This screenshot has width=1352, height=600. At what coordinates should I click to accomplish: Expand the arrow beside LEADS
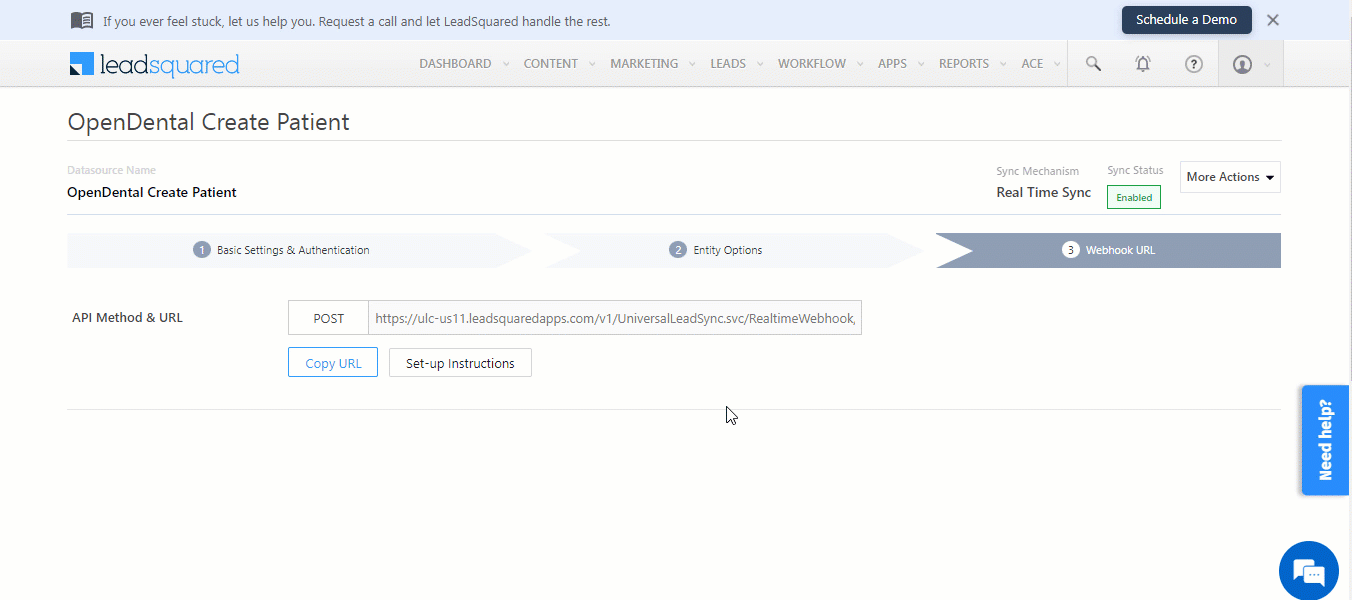(x=759, y=64)
